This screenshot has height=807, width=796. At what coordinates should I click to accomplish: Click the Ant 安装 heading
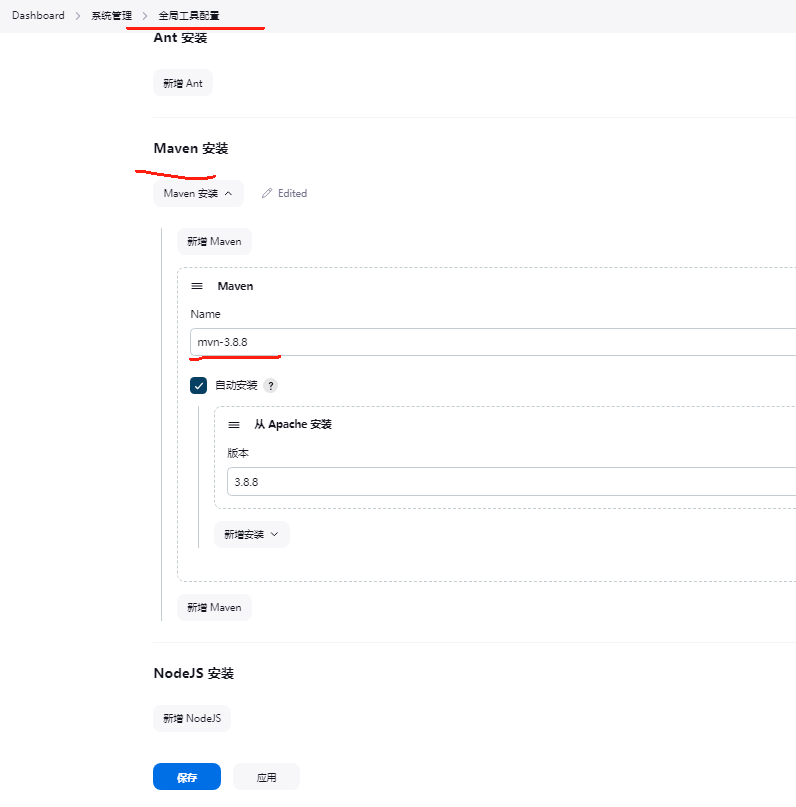click(180, 38)
